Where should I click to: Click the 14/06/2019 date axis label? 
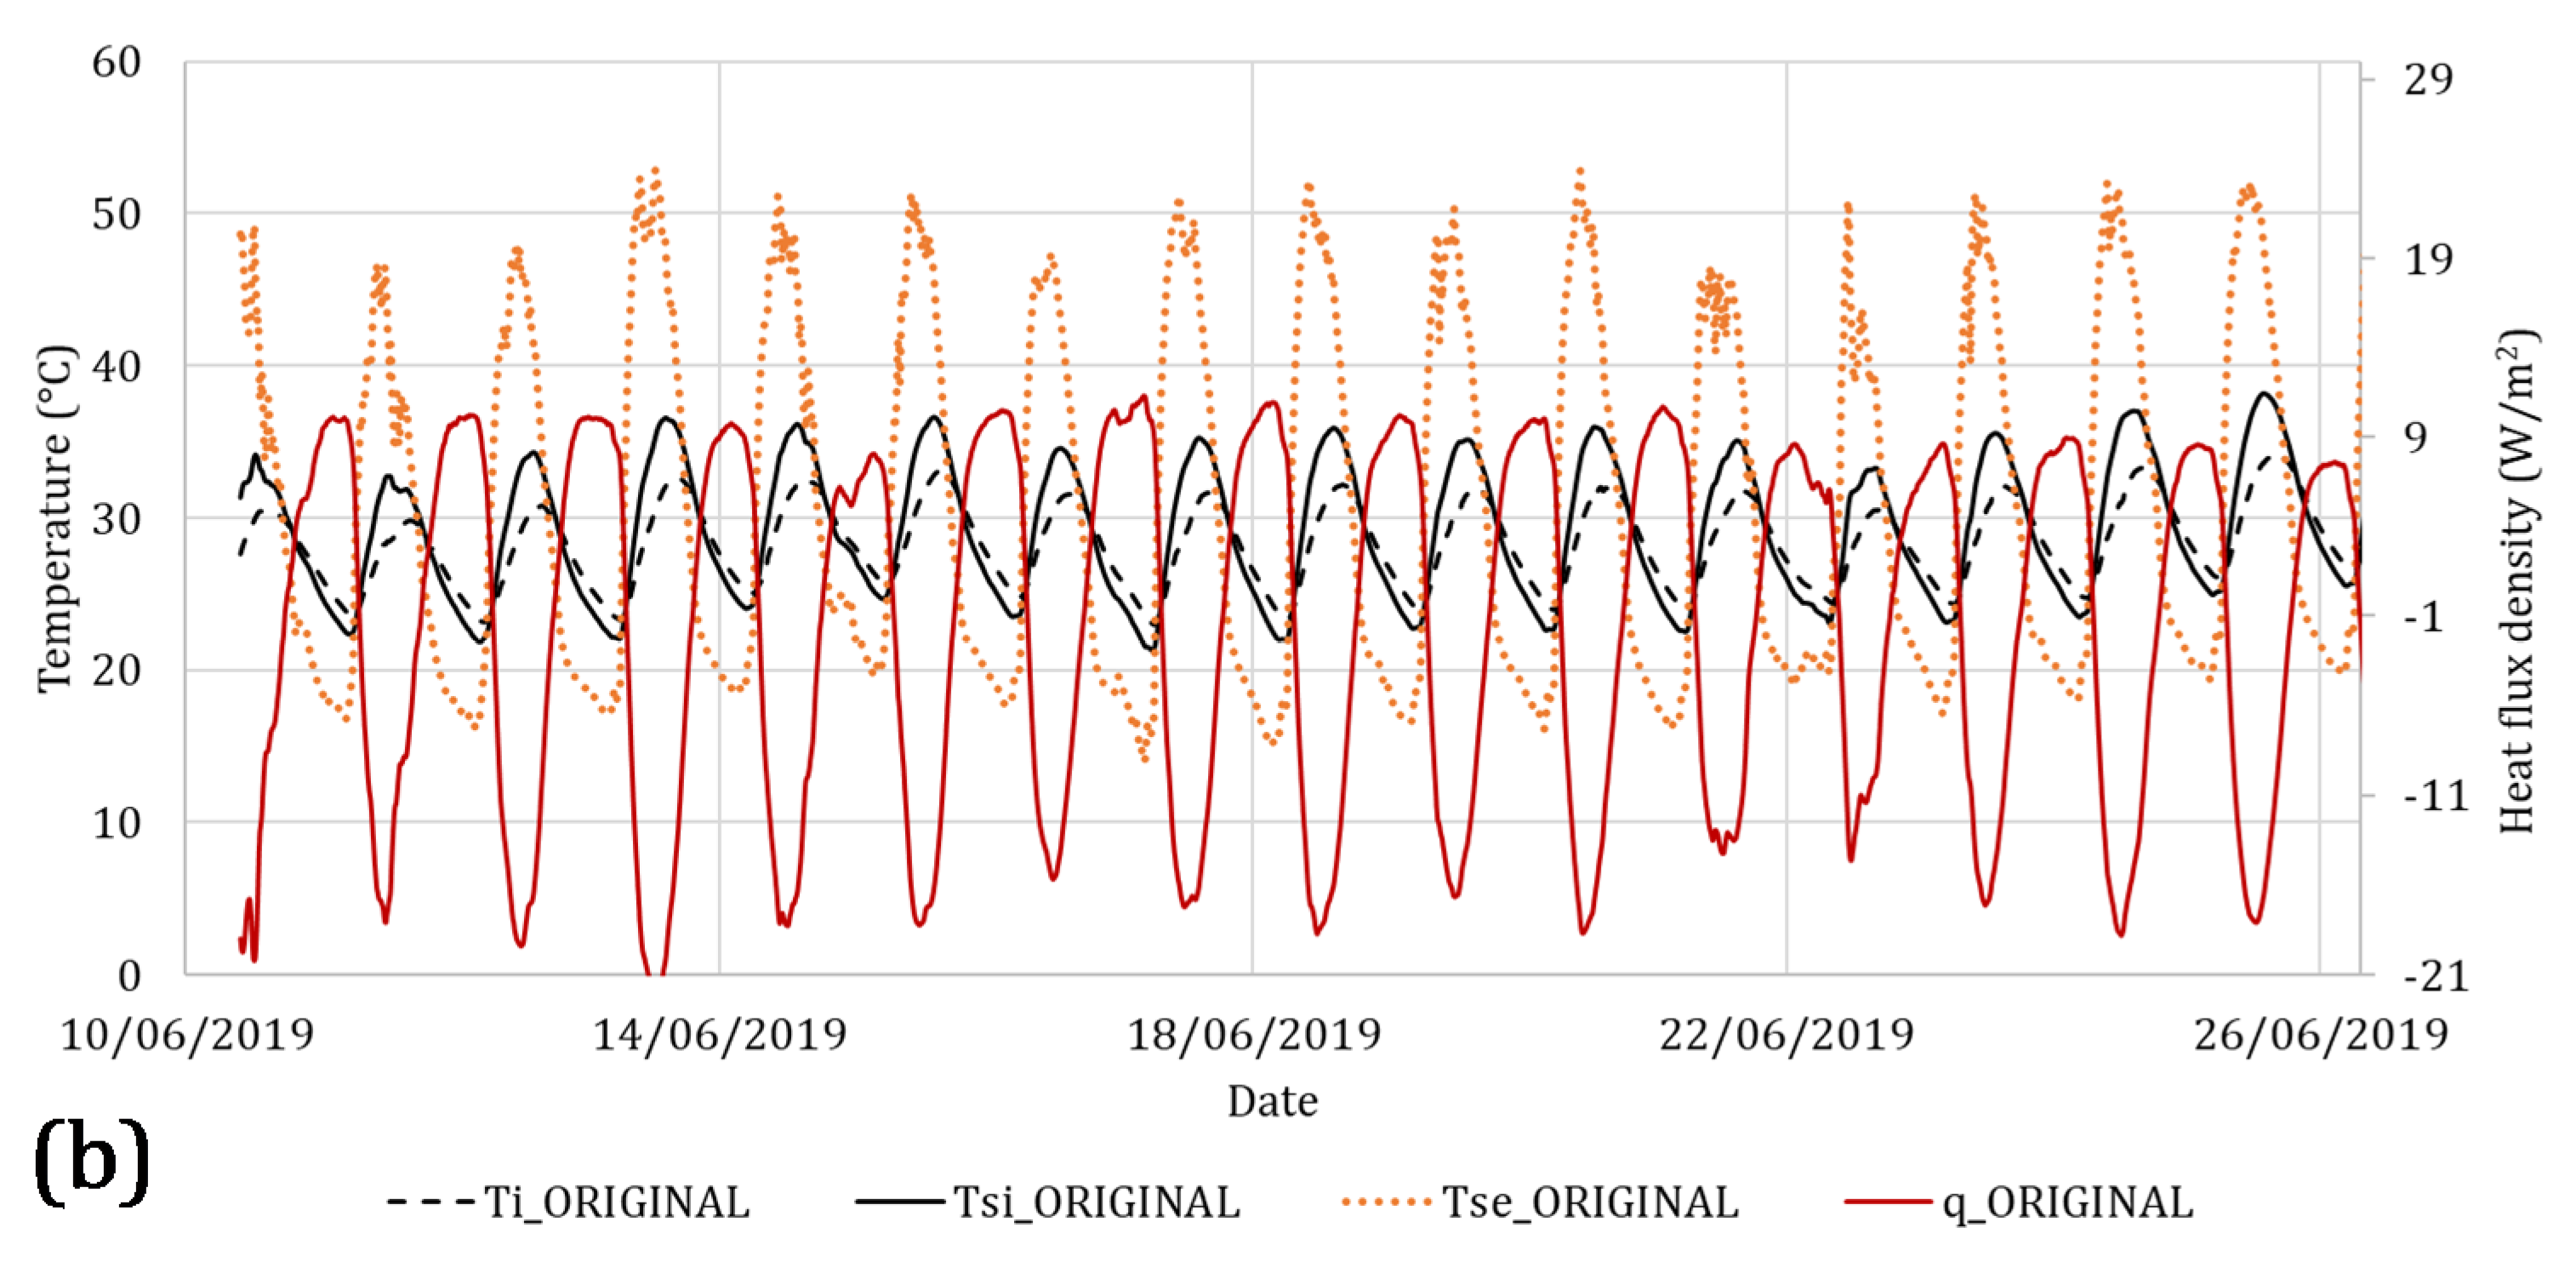tap(719, 1035)
